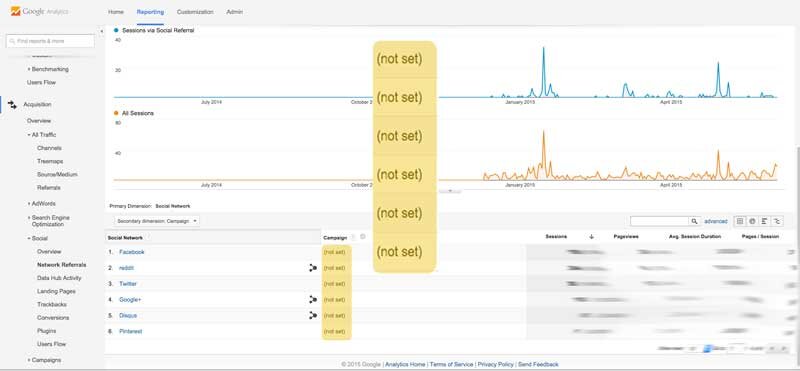Collapse the Social section
800x371 pixels.
[x=37, y=238]
